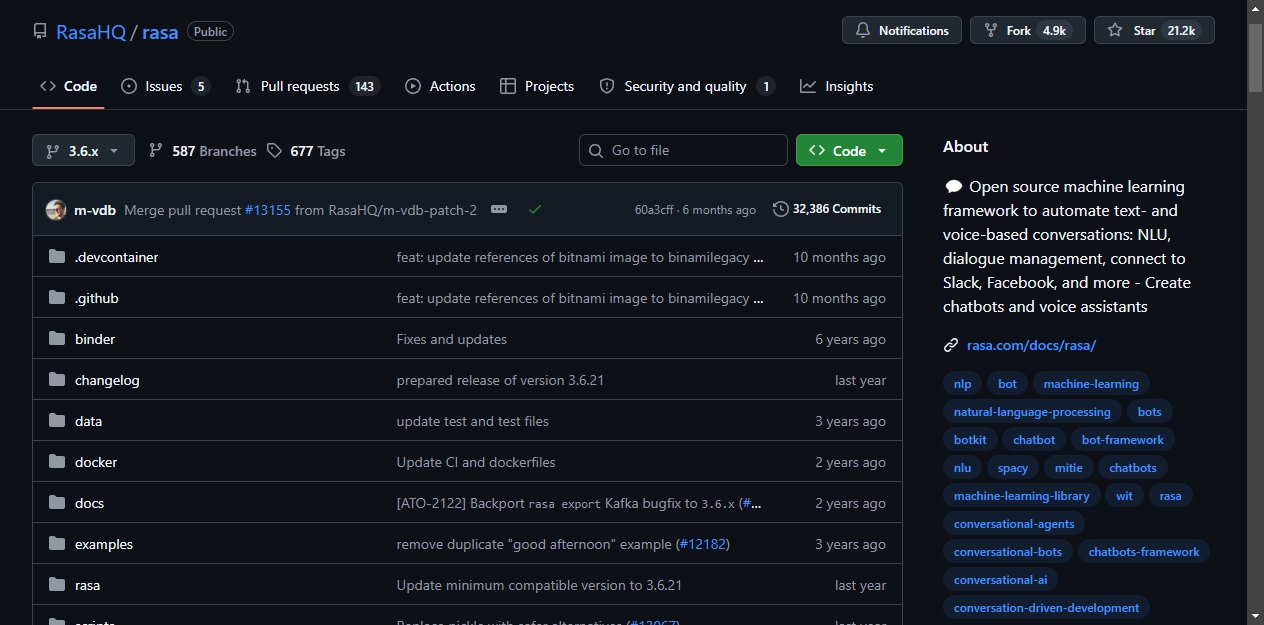Click folder icon beside docker
The height and width of the screenshot is (625, 1264).
coord(57,462)
